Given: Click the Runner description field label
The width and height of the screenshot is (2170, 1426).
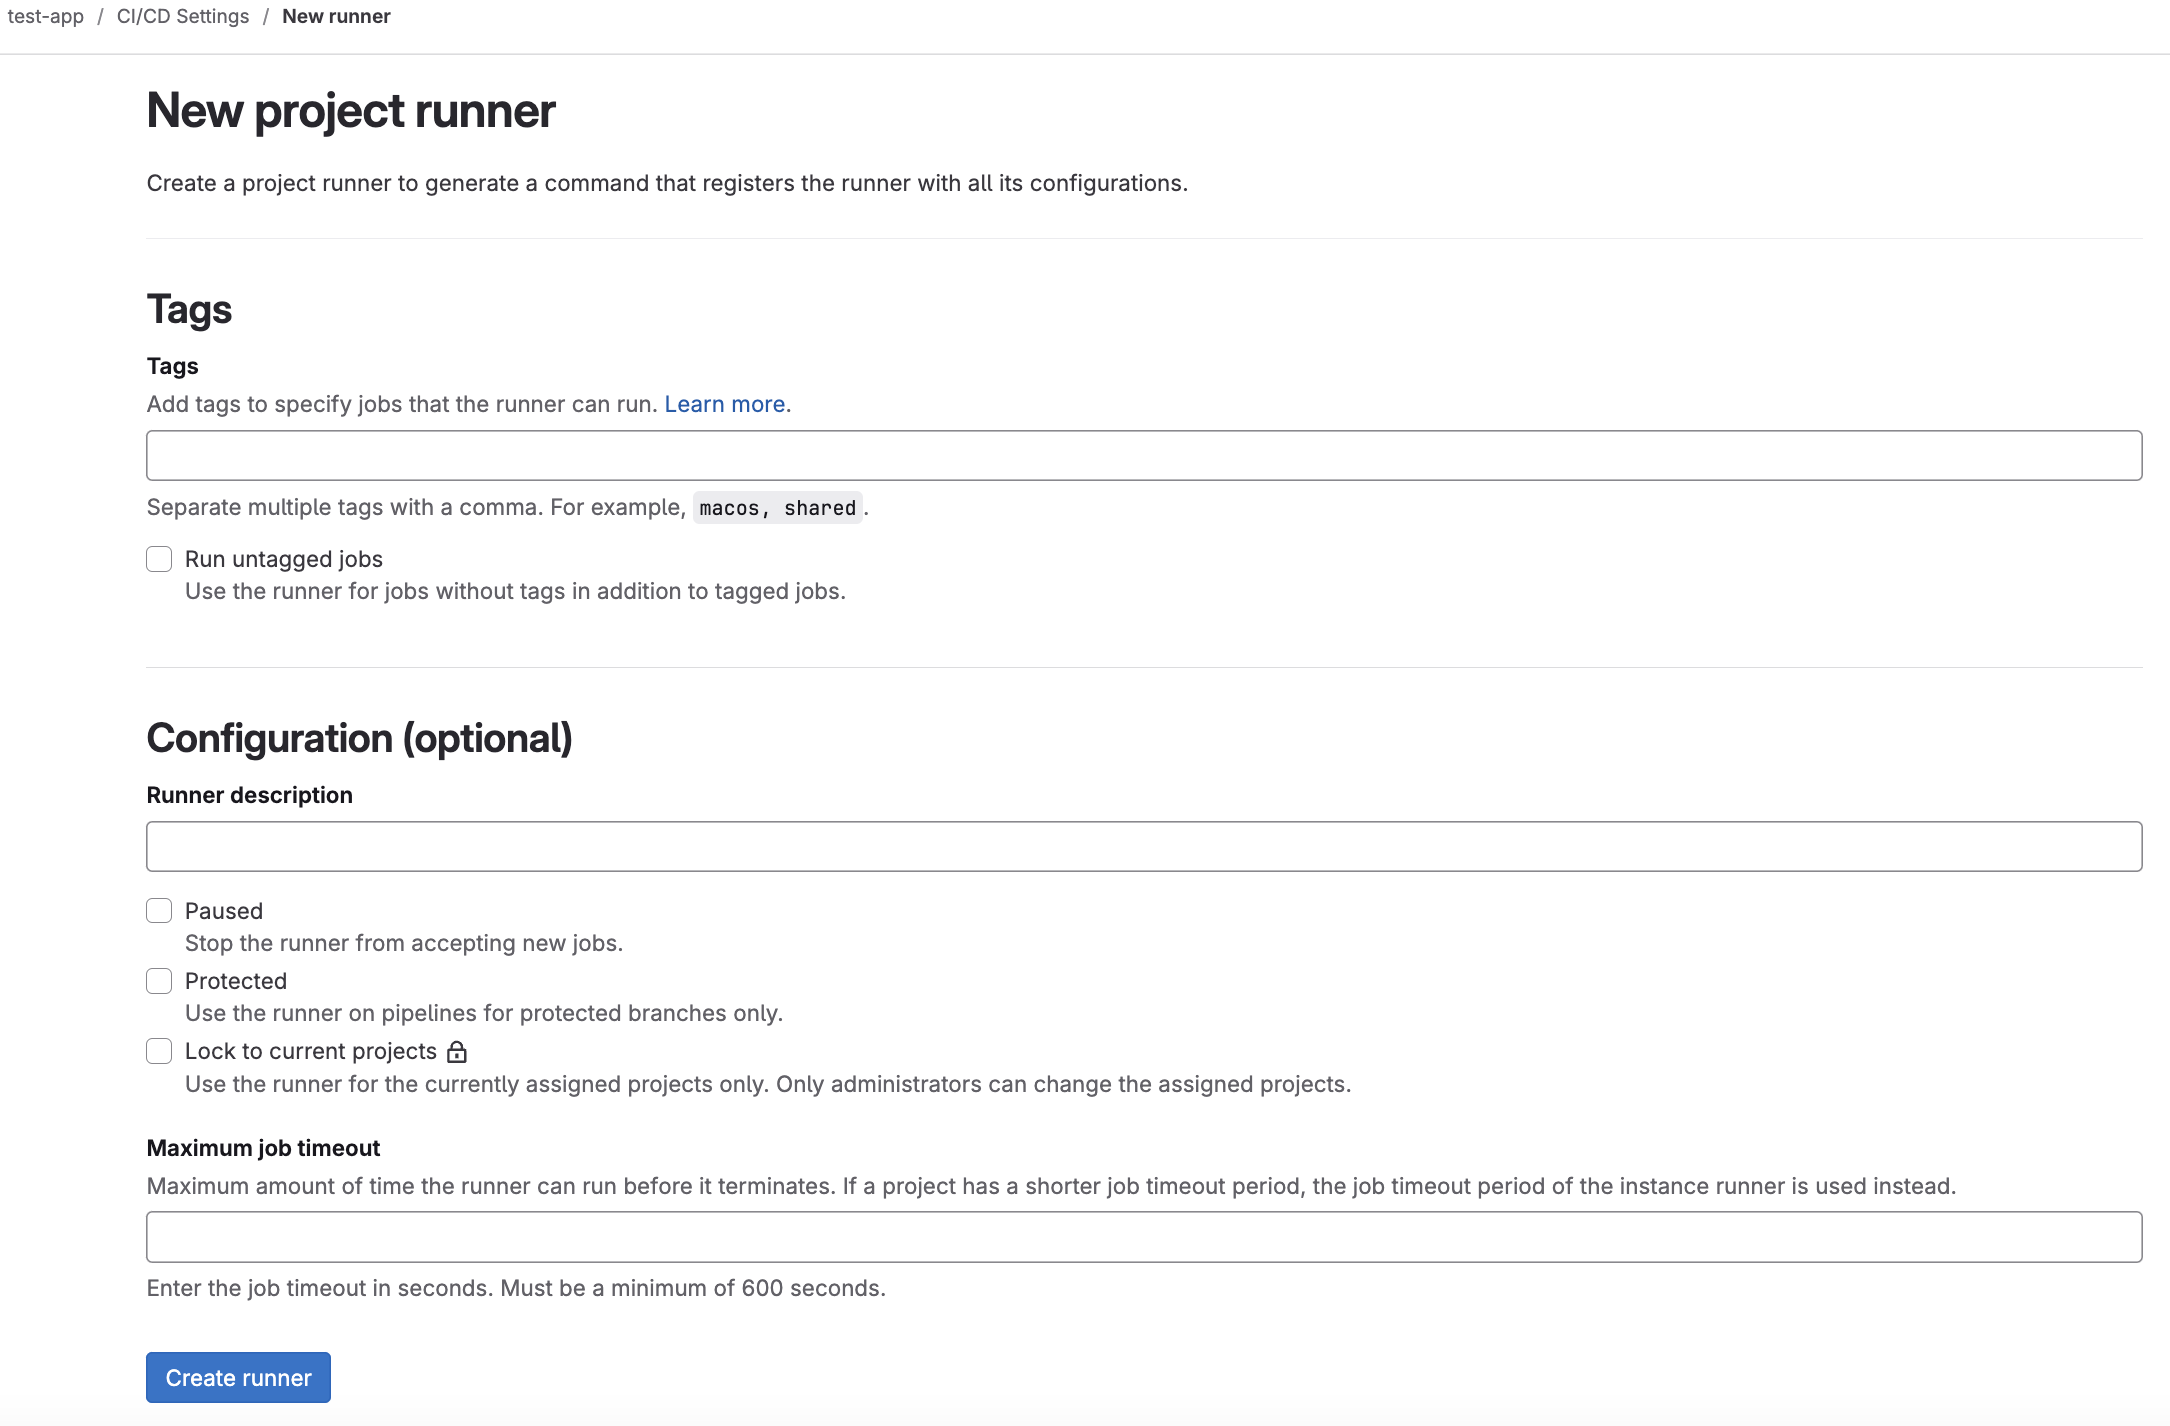Looking at the screenshot, I should coord(250,795).
